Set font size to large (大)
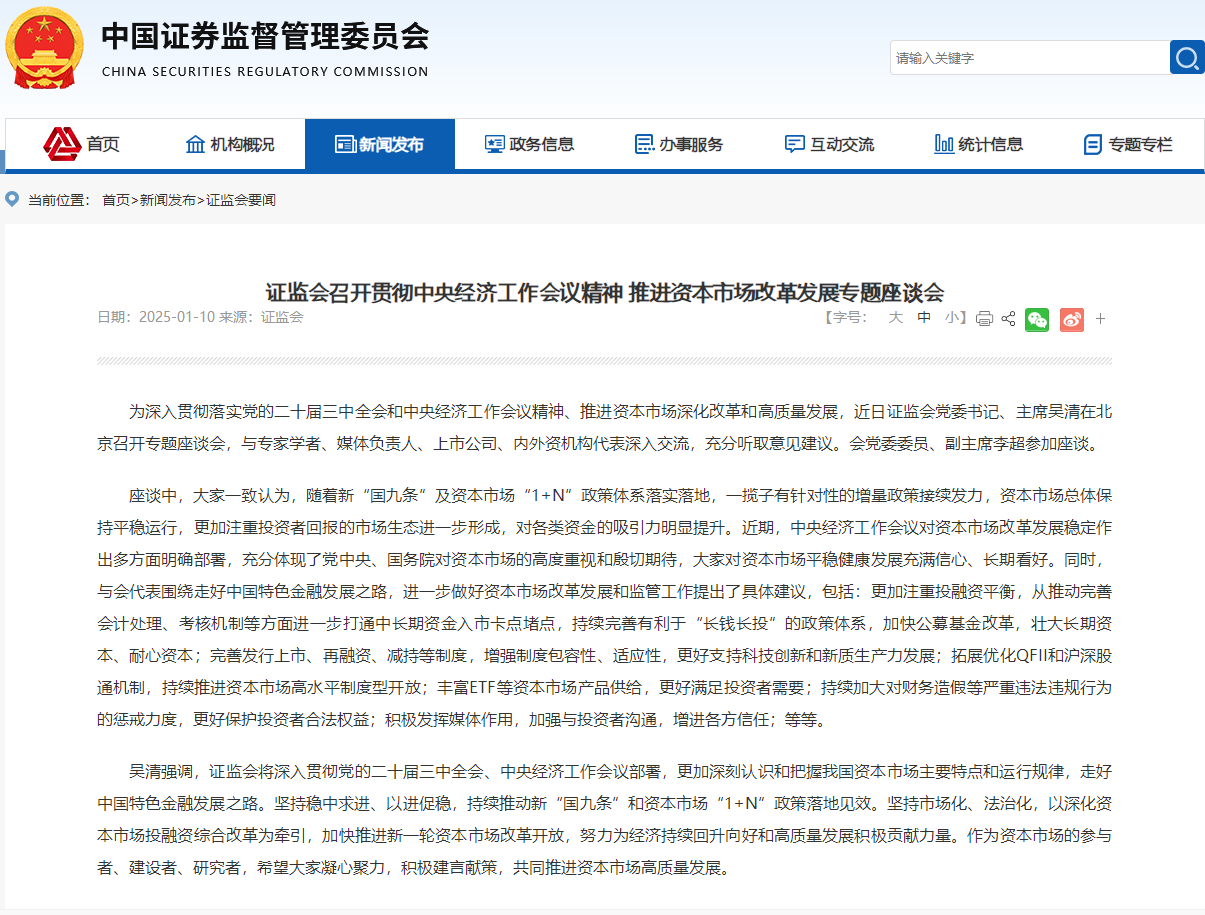 (896, 318)
